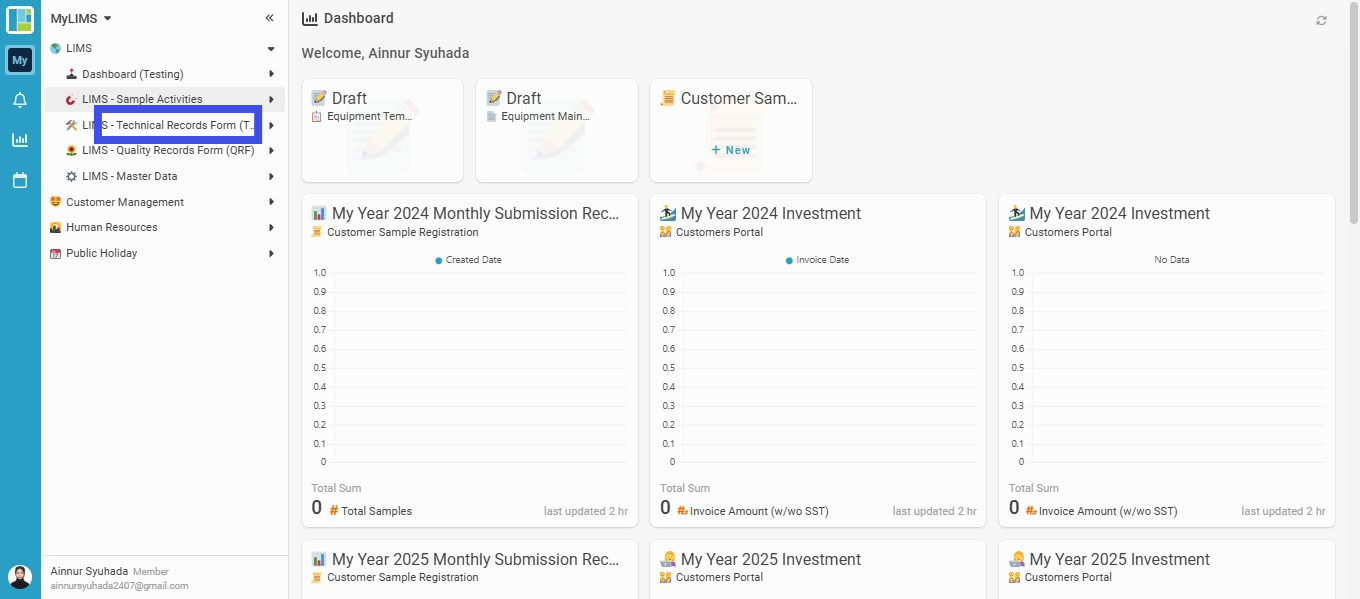Select LIMS - Sample Activities menu item
Screen dimensions: 1360x599
[165, 99]
